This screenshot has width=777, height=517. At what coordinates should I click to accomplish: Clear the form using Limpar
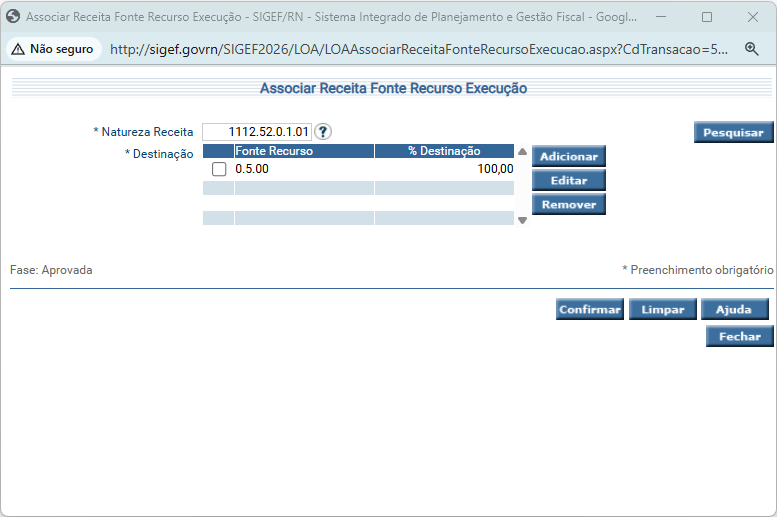tap(662, 310)
